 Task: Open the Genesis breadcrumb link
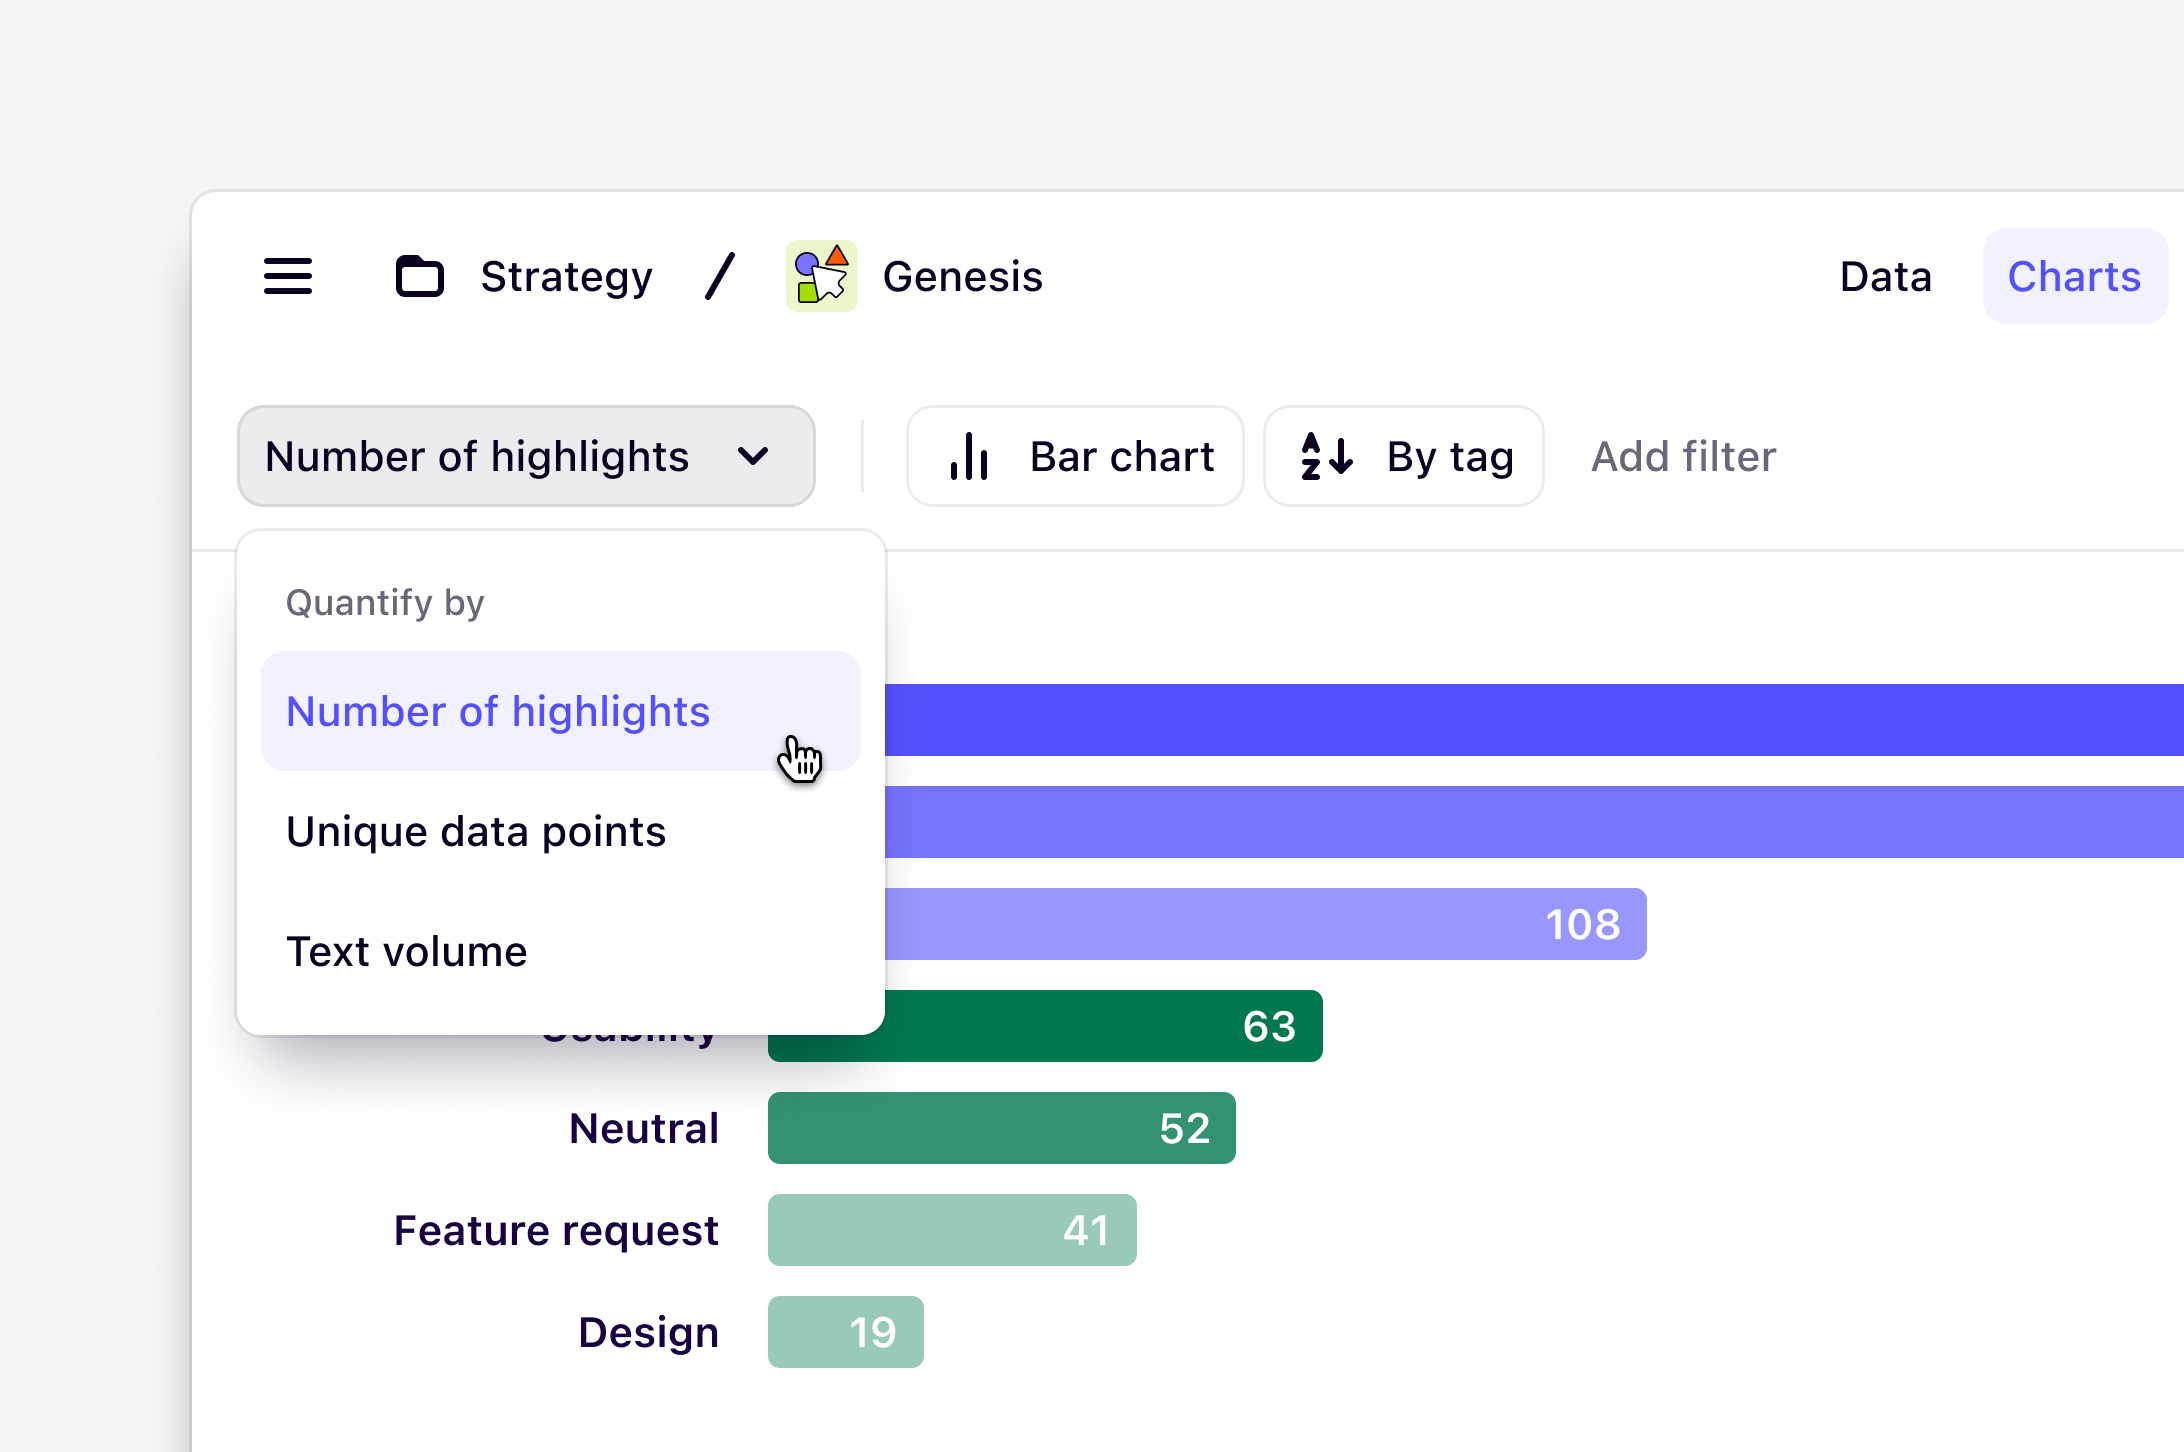coord(962,277)
